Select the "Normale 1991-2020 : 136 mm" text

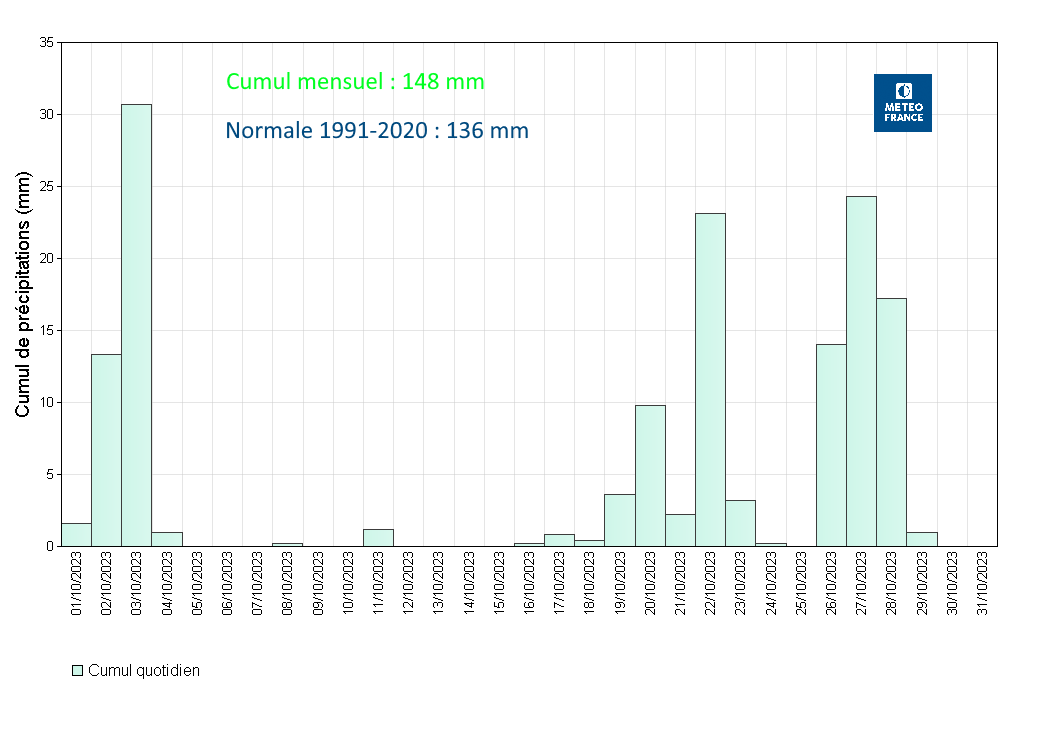(x=377, y=130)
